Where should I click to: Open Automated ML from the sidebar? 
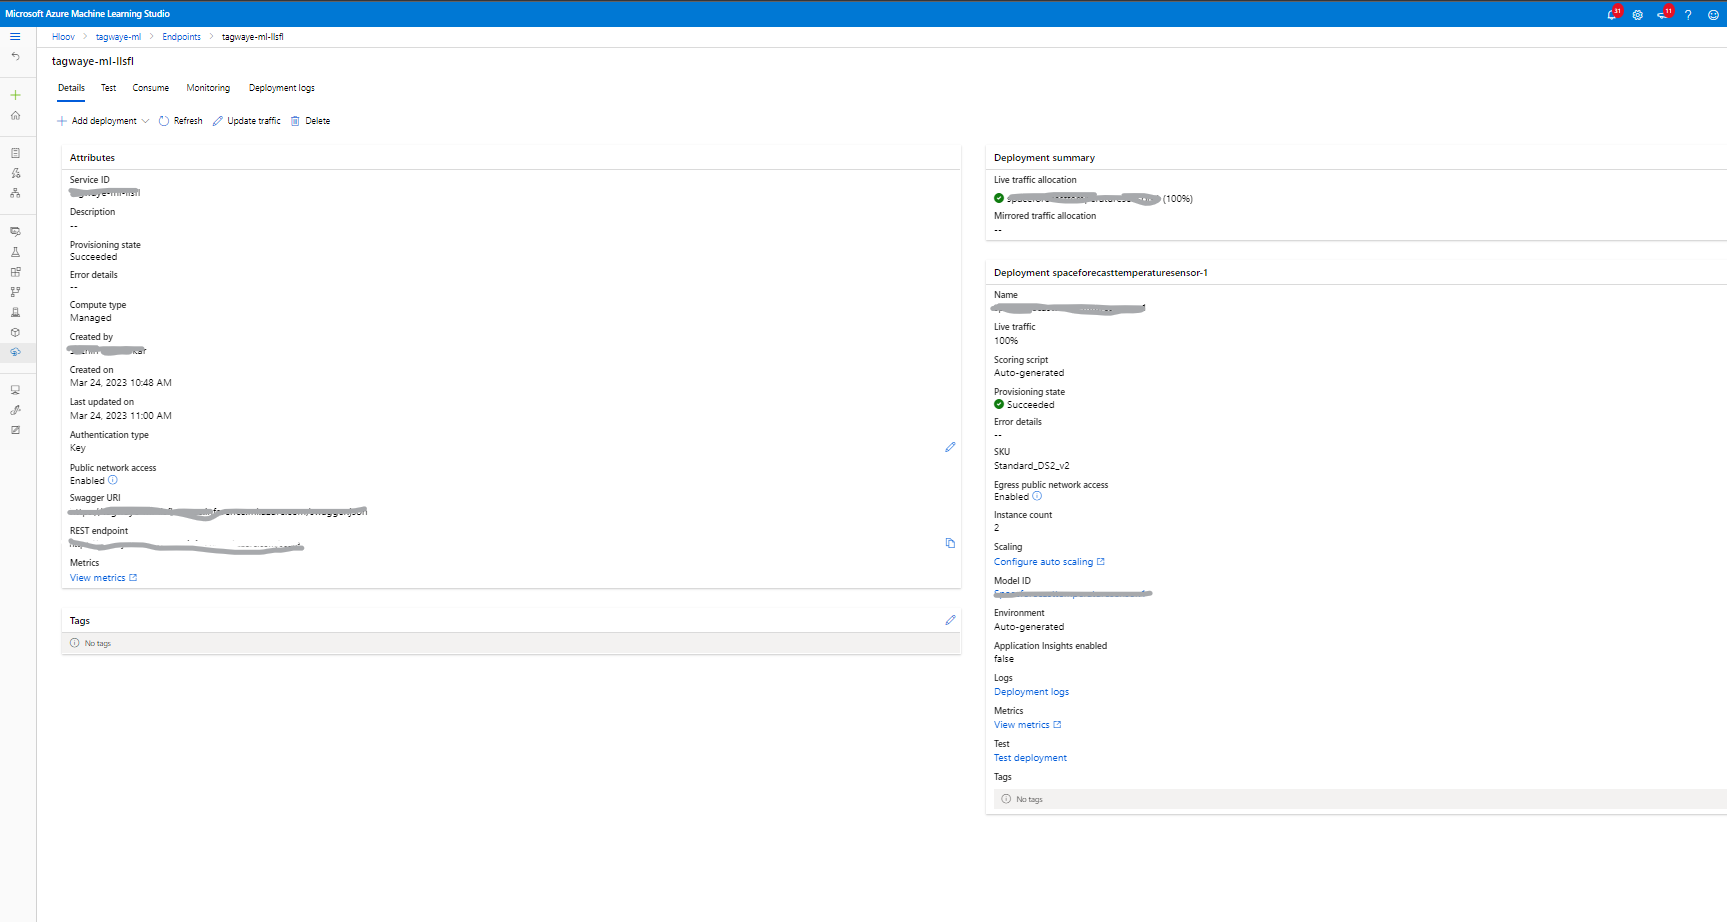click(15, 173)
